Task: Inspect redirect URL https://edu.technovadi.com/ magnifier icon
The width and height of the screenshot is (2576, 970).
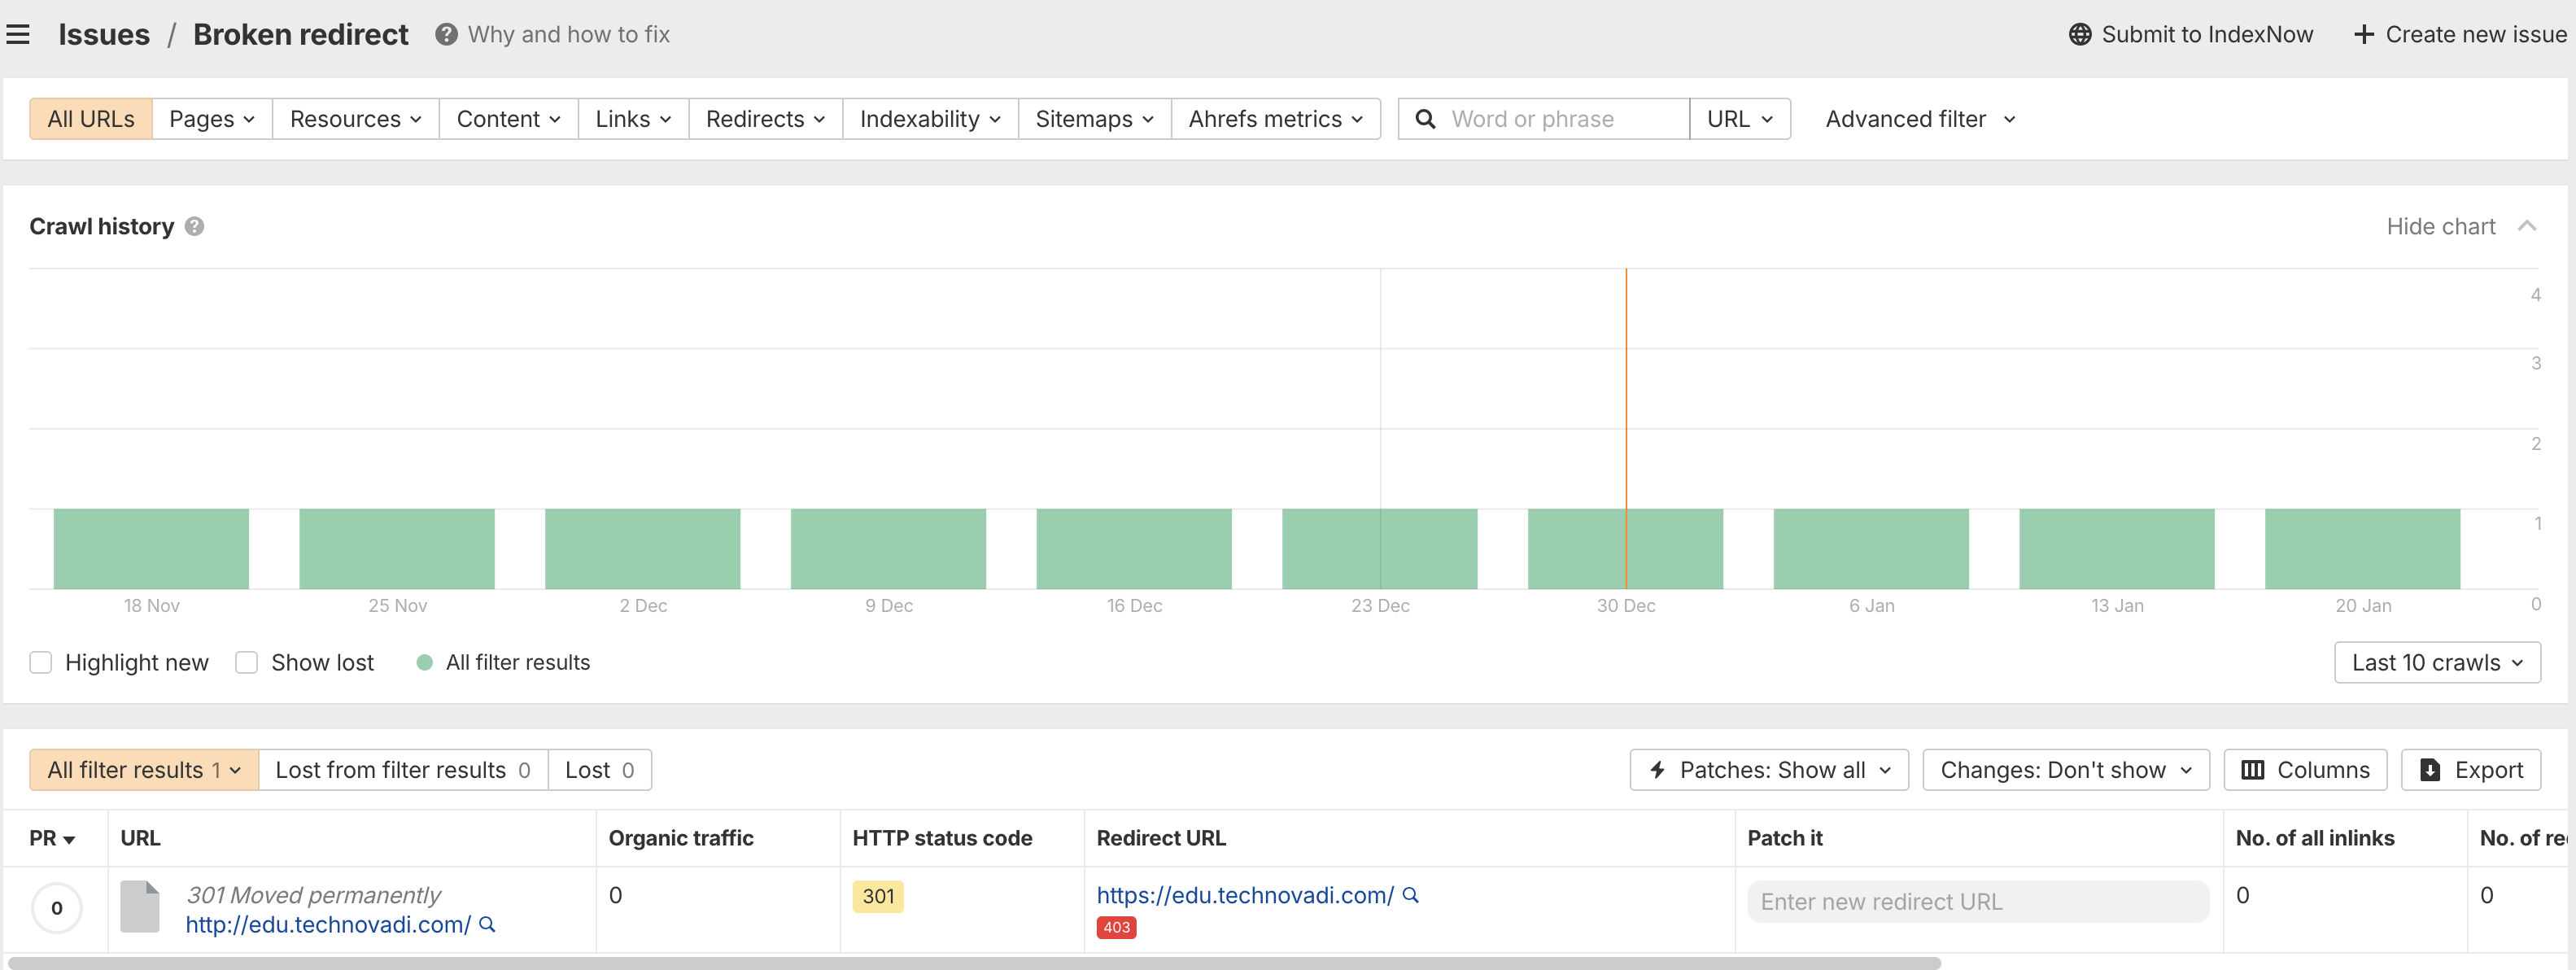Action: pos(1410,895)
